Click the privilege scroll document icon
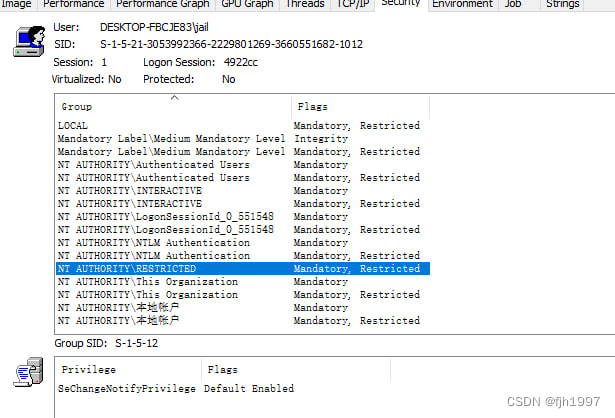Screen dimensions: 615x418 pyautogui.click(x=29, y=372)
